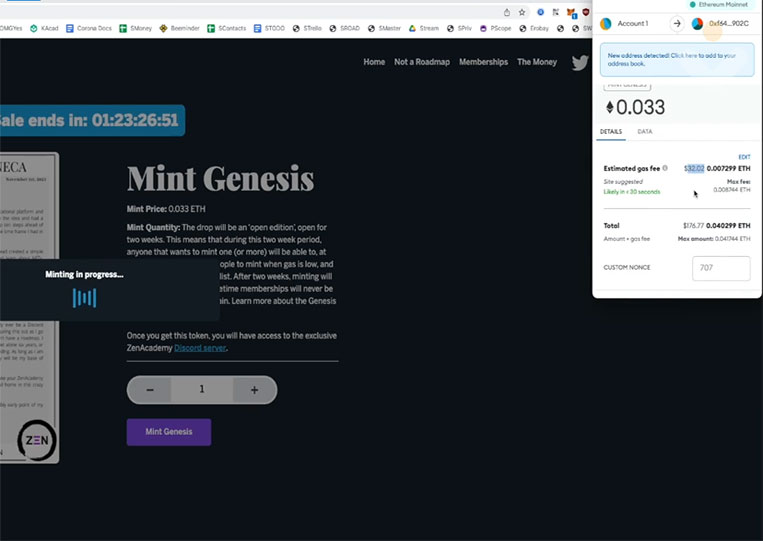Click the share page icon in address bar

point(507,13)
